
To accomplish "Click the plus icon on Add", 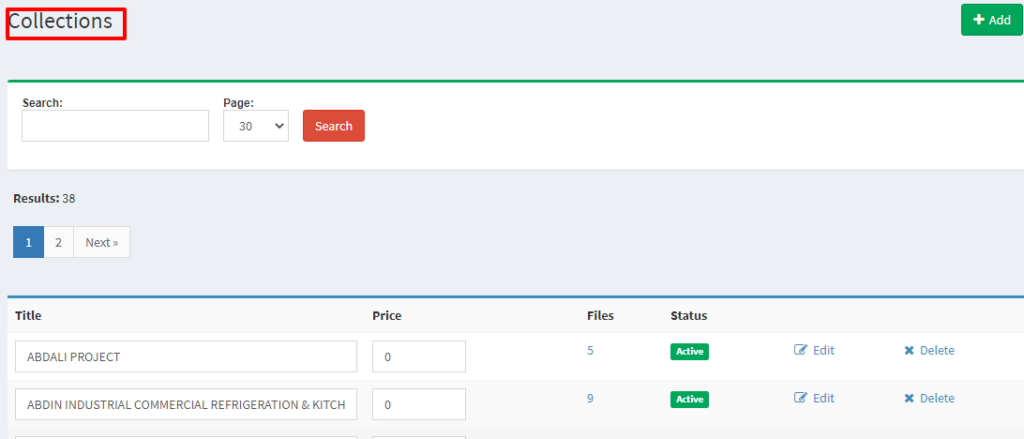I will coord(978,20).
